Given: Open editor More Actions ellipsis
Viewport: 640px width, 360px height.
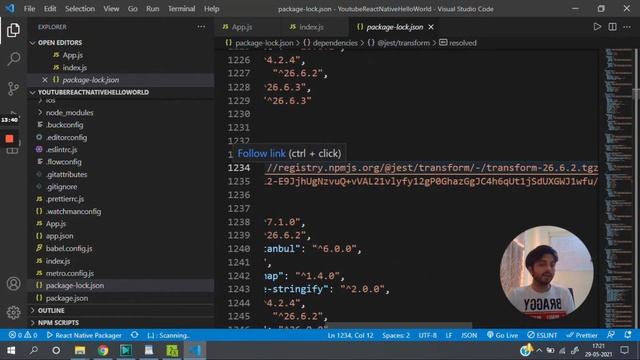Looking at the screenshot, I should [x=627, y=27].
